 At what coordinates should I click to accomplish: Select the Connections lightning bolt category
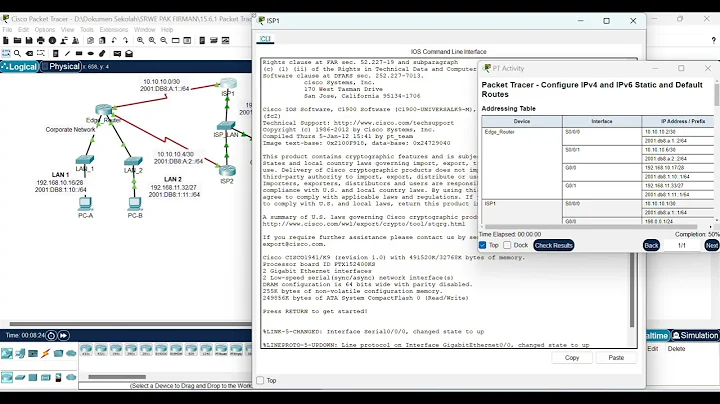[45, 353]
